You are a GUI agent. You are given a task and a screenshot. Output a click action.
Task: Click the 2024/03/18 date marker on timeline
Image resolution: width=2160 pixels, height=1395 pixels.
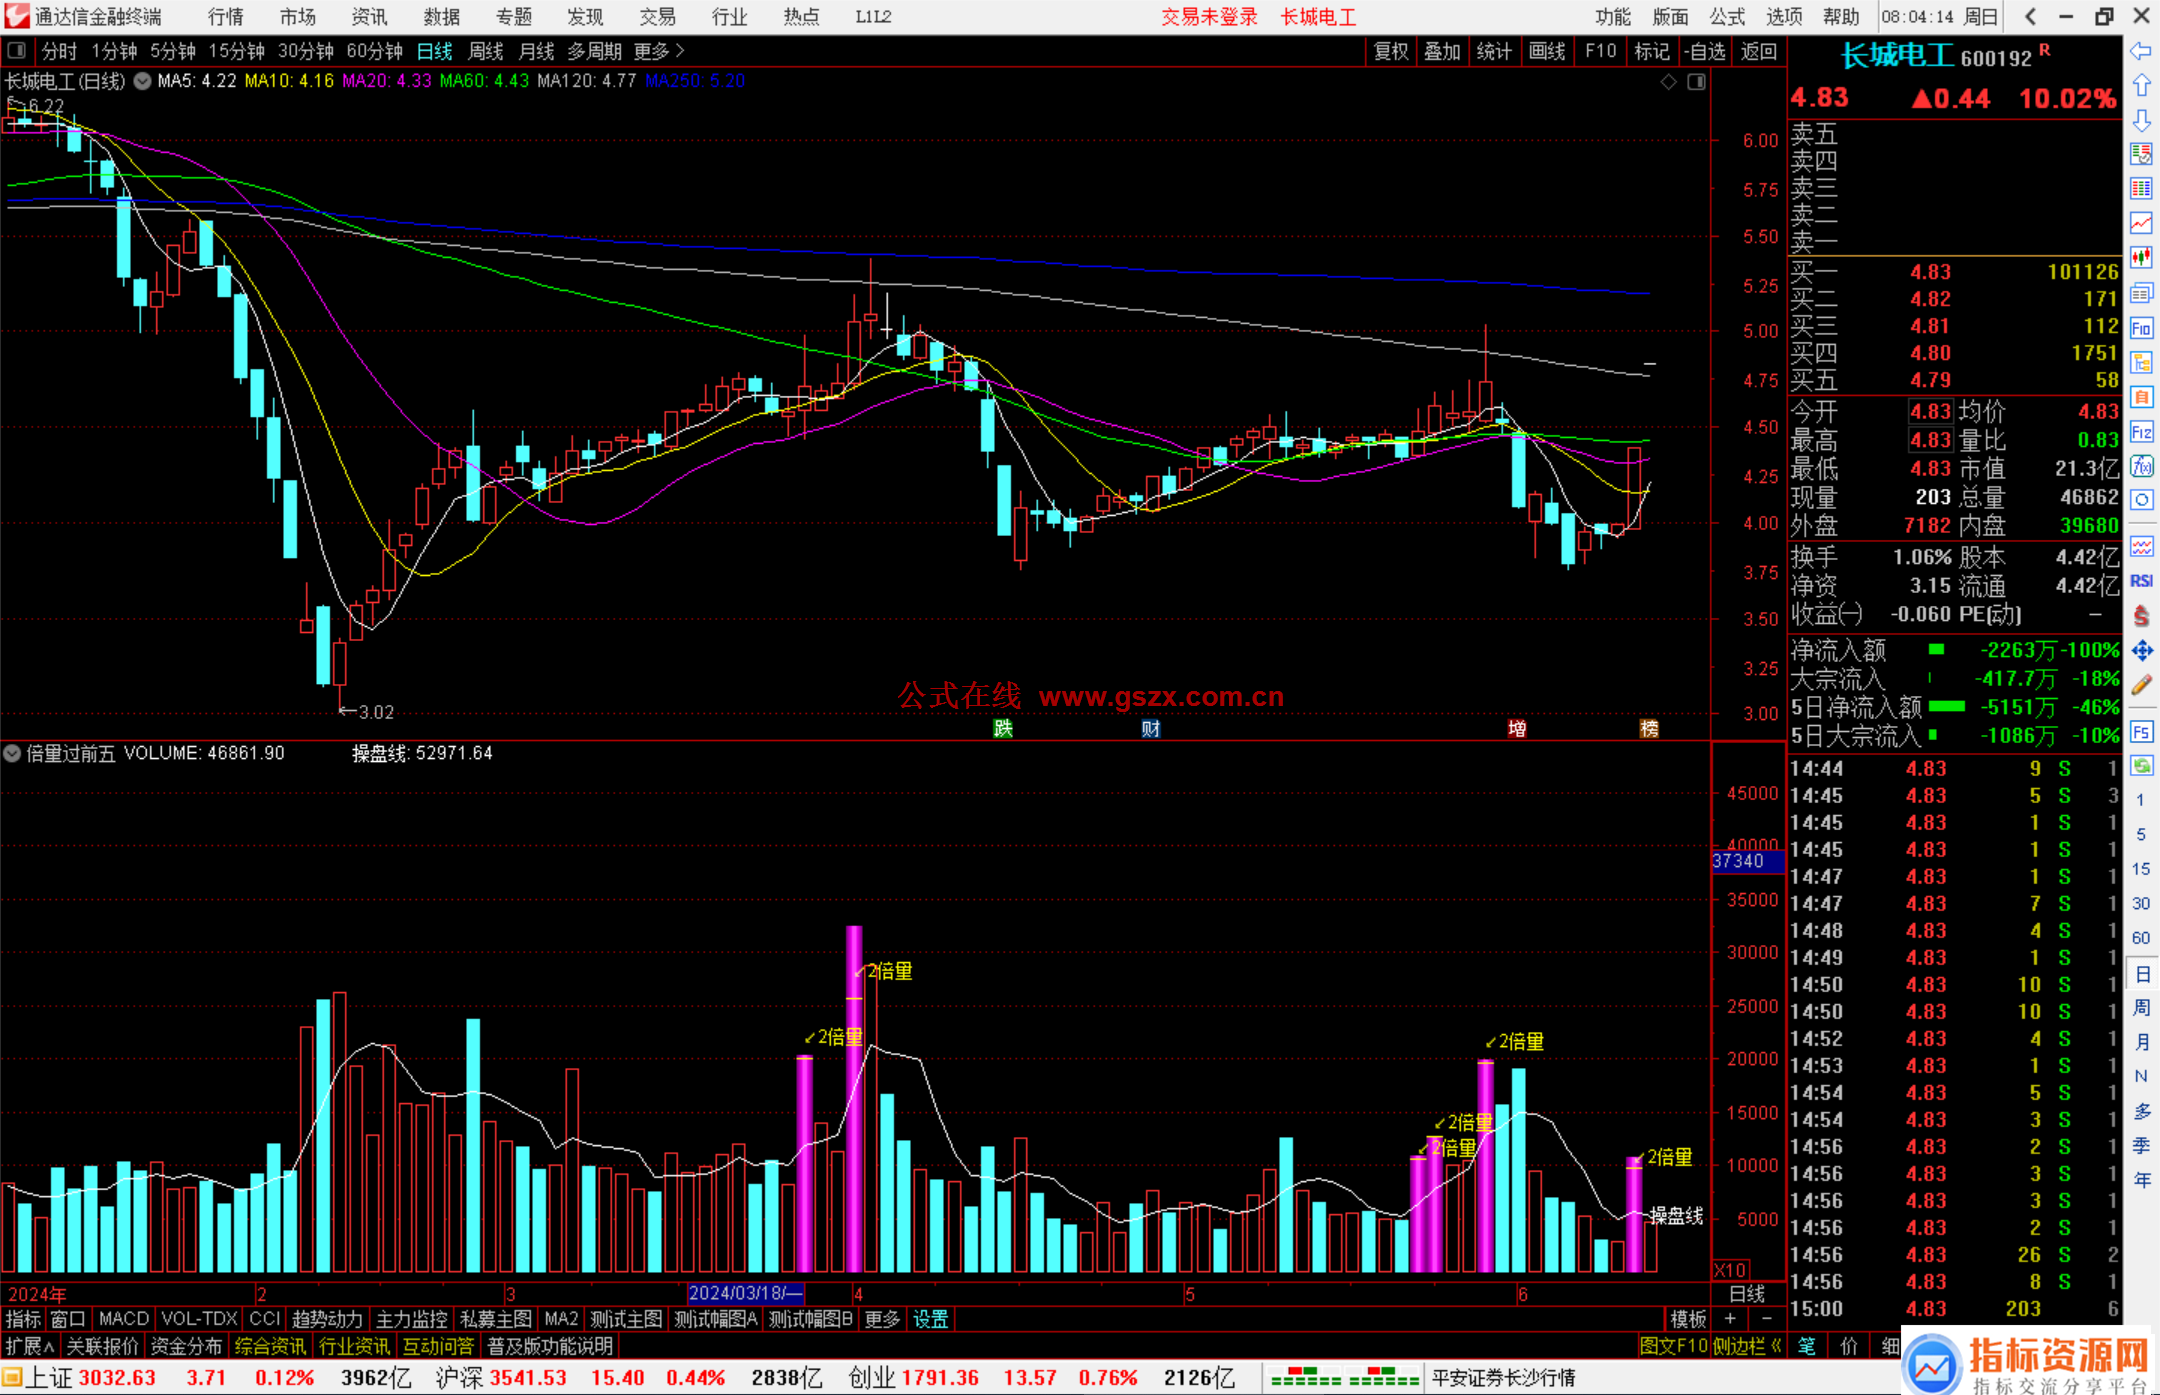tap(746, 1293)
